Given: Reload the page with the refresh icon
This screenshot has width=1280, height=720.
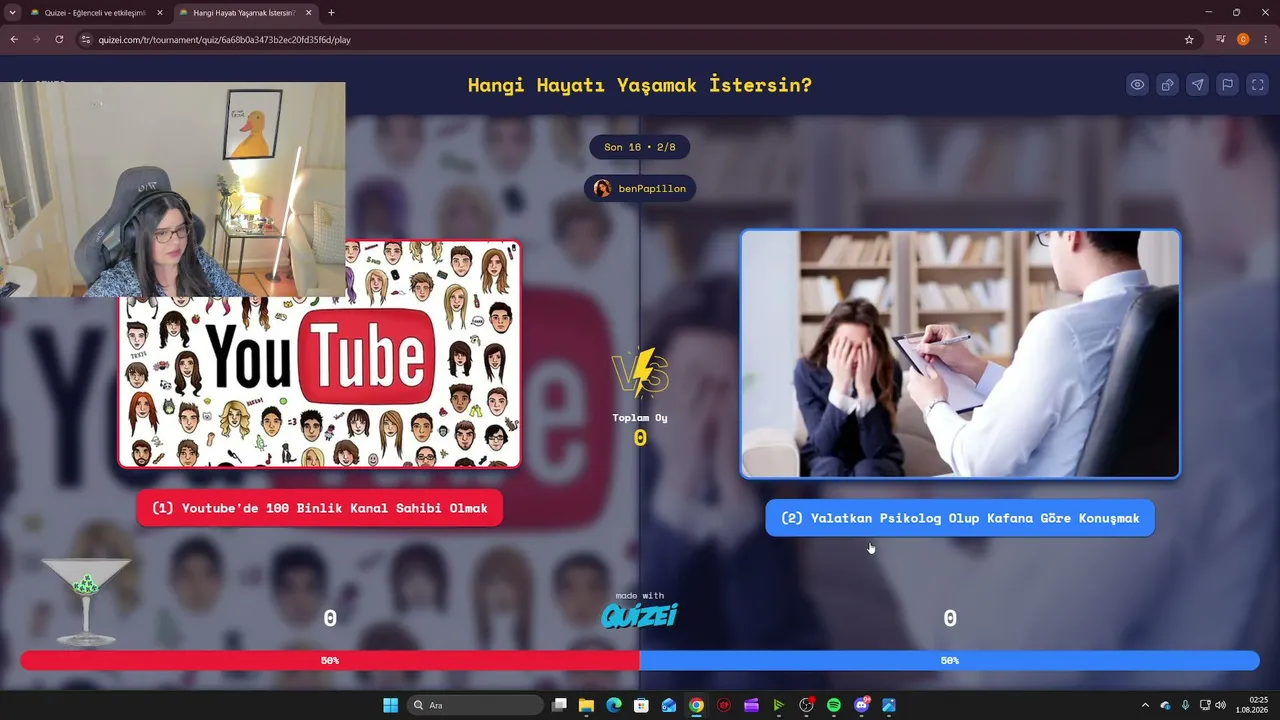Looking at the screenshot, I should click(x=59, y=40).
